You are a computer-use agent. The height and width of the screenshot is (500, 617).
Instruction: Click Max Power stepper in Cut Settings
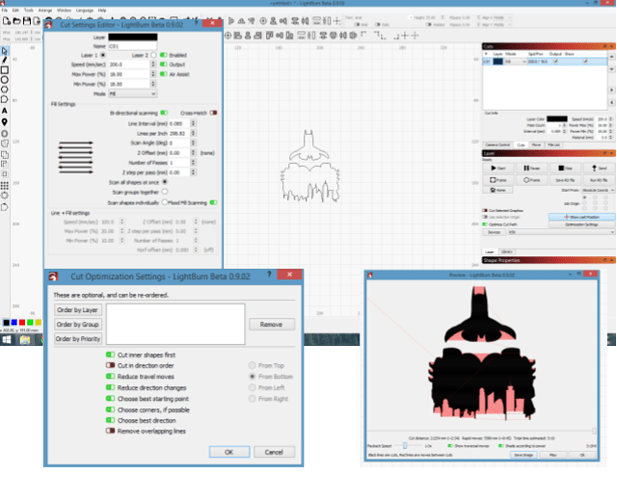coord(153,74)
